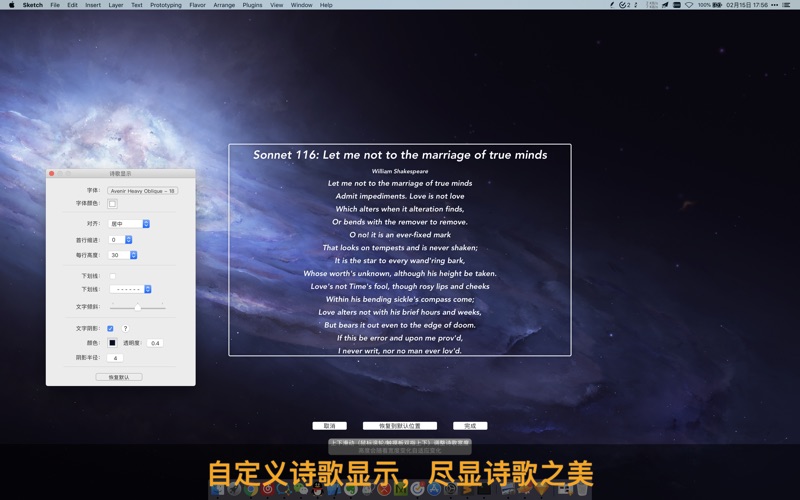Open the Help menu
Screen dimensions: 800x500
click(326, 5)
